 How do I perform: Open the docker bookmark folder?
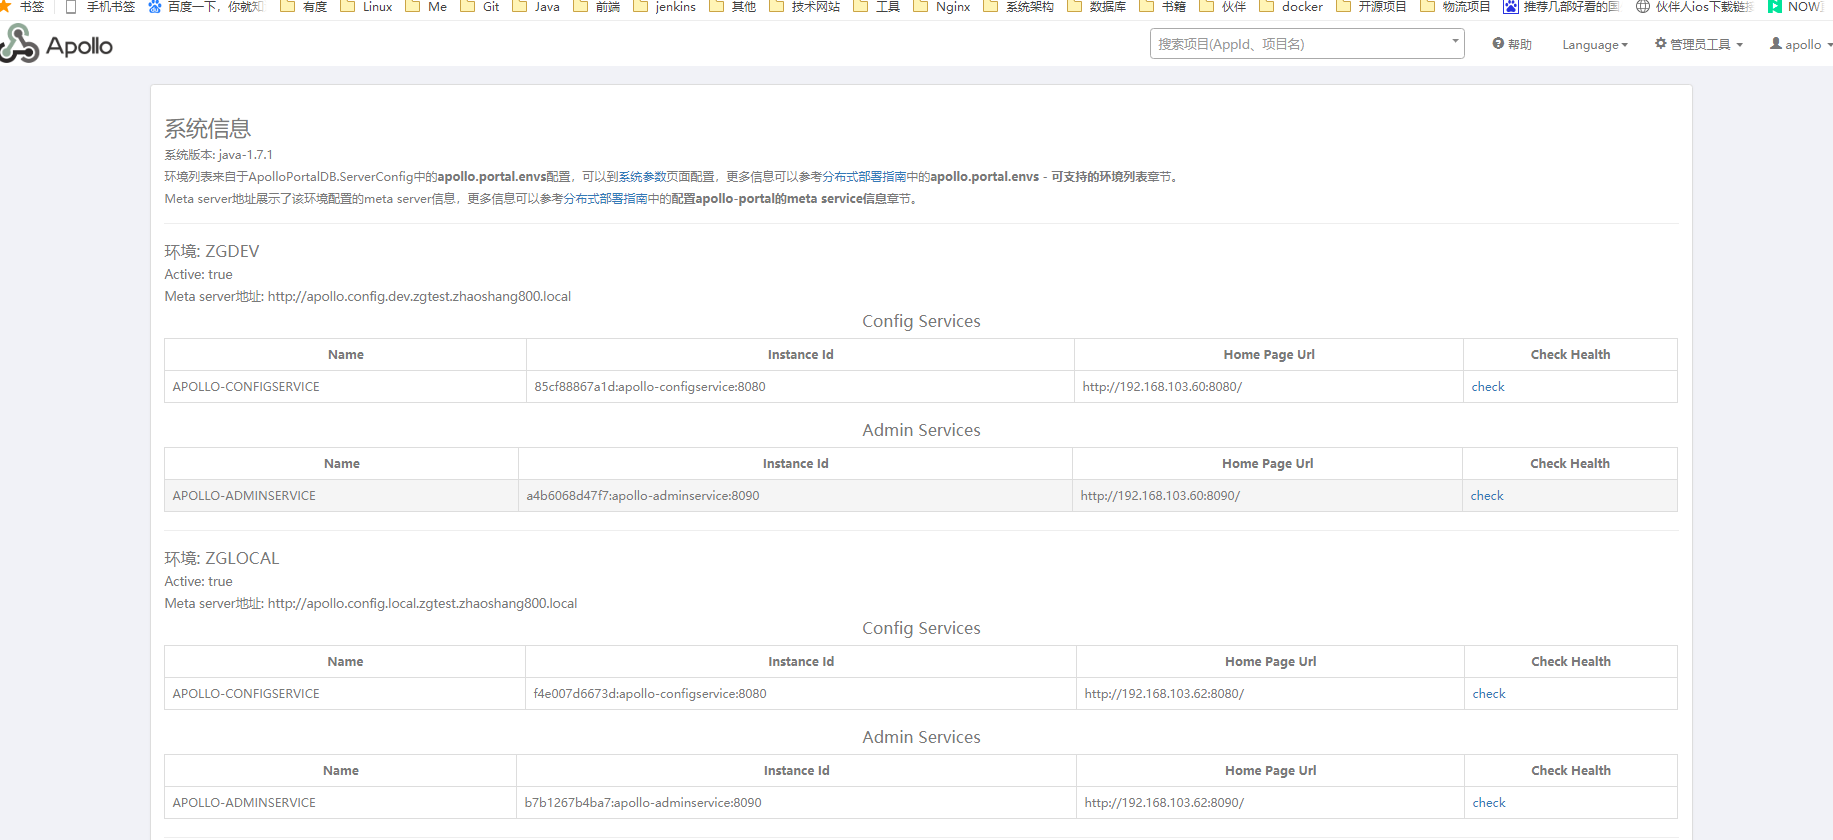tap(1291, 7)
